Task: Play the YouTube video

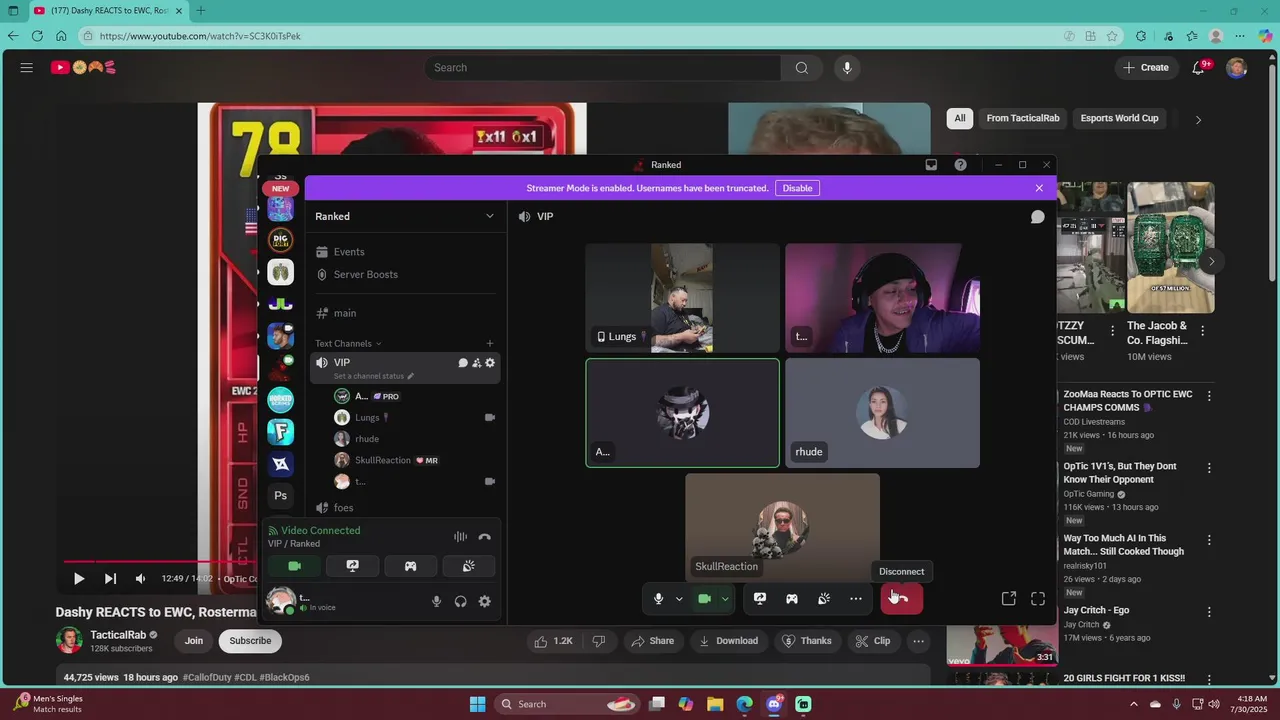Action: (79, 578)
